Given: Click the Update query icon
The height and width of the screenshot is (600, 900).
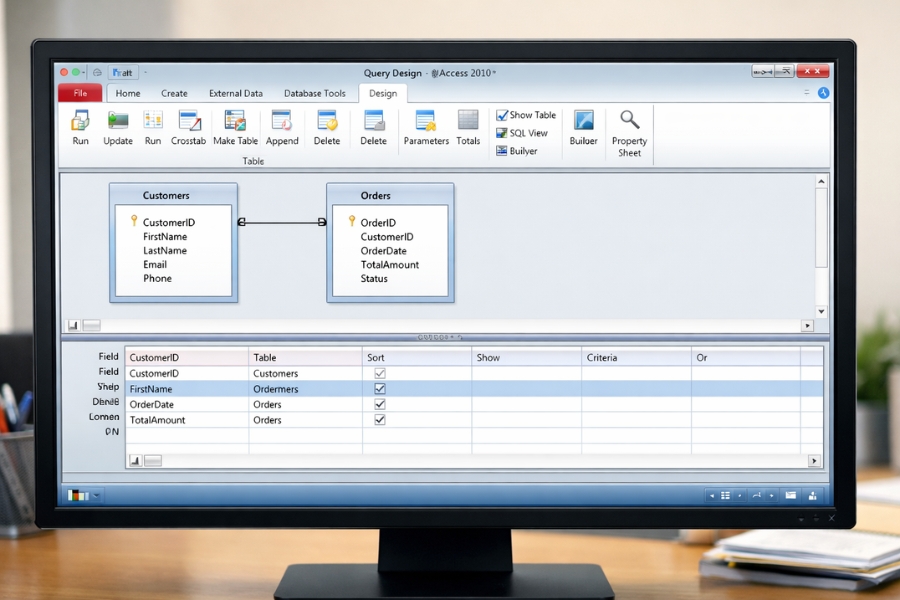Looking at the screenshot, I should (x=118, y=121).
